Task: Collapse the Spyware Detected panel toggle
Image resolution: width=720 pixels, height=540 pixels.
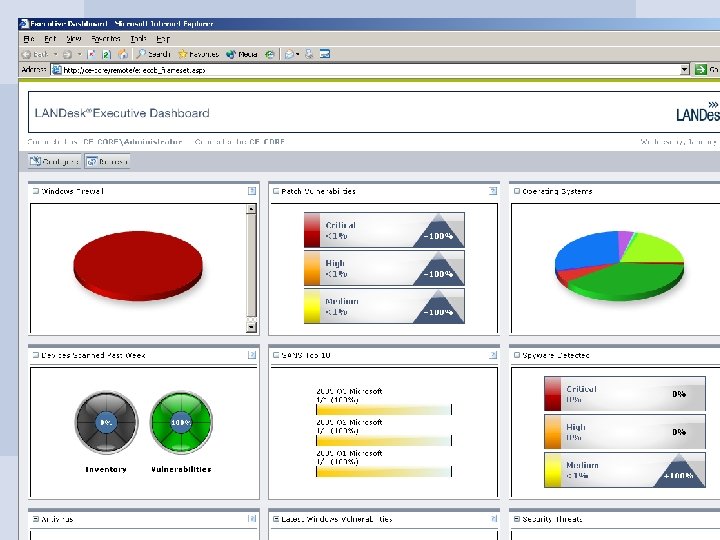Action: click(517, 355)
